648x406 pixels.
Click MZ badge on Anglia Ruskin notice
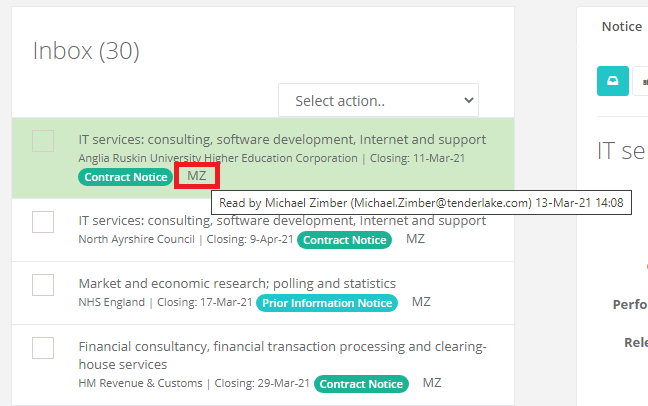tap(197, 176)
